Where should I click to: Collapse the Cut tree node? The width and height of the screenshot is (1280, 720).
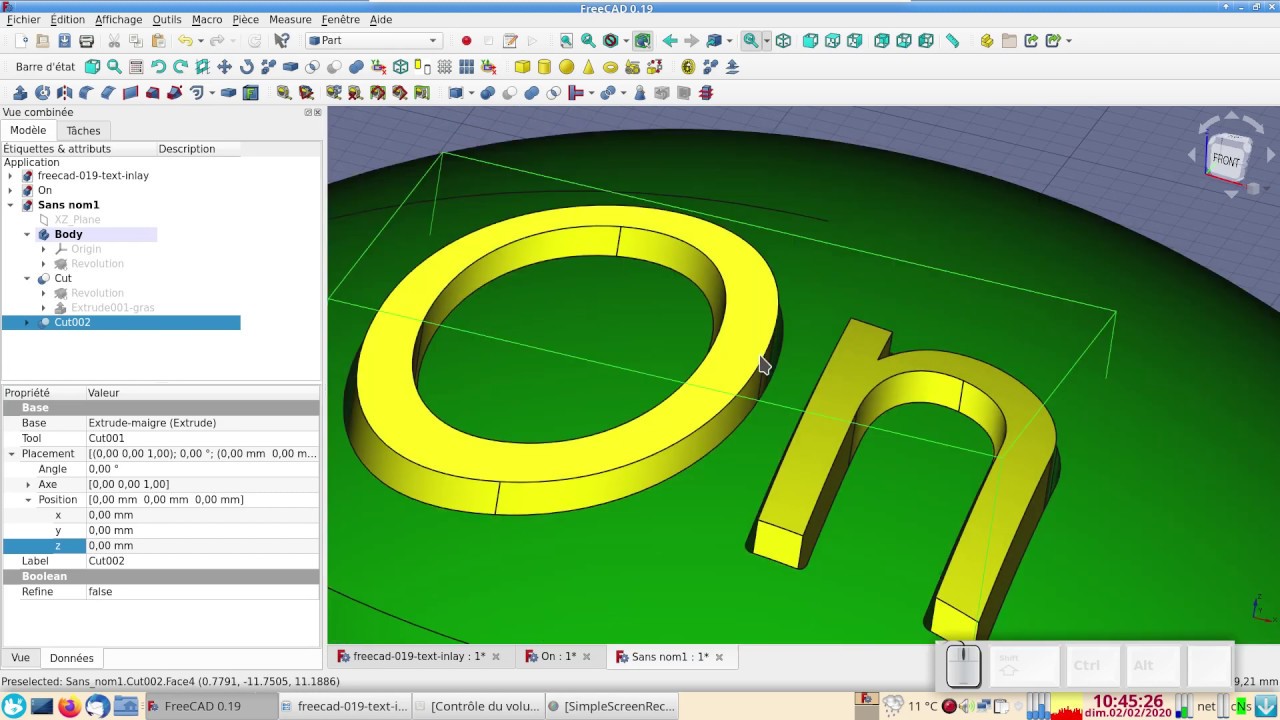[27, 278]
